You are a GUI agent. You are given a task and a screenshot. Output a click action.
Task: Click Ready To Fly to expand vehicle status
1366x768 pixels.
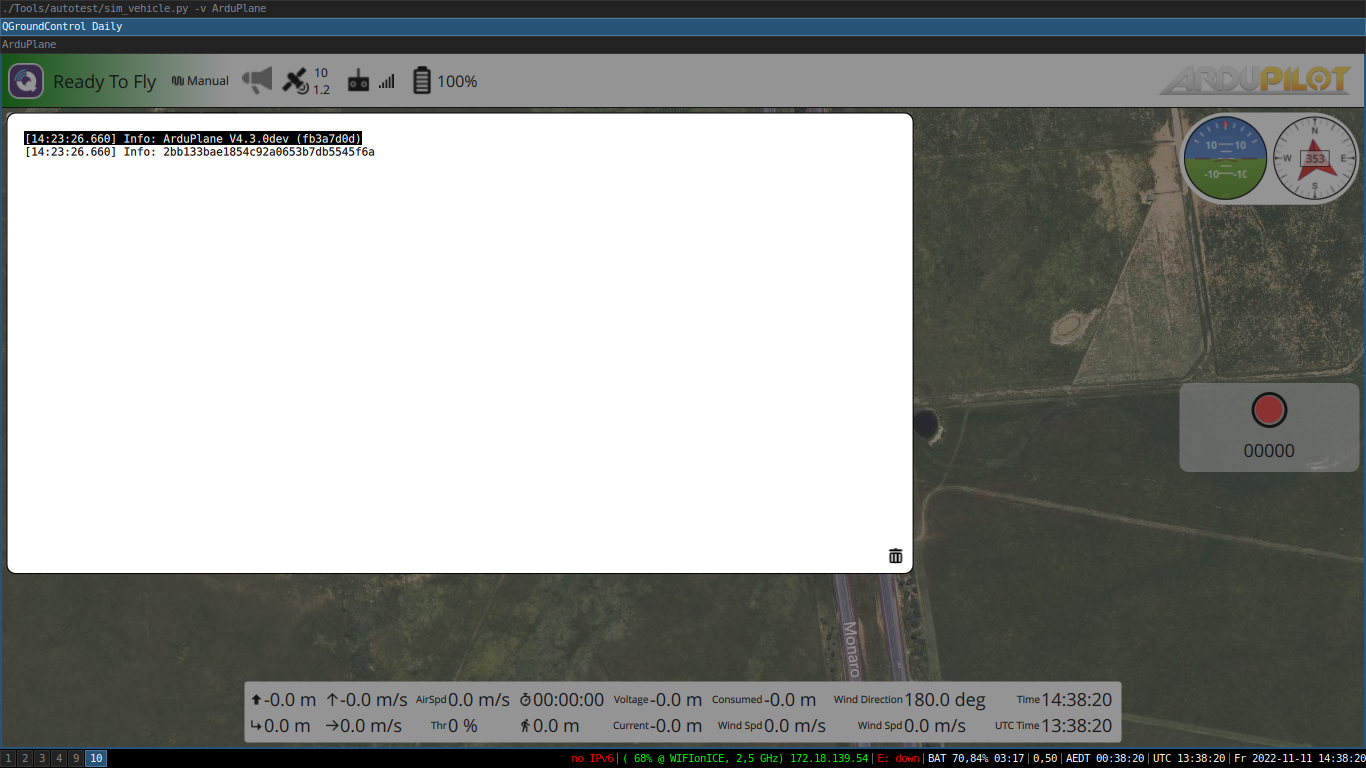[x=105, y=81]
